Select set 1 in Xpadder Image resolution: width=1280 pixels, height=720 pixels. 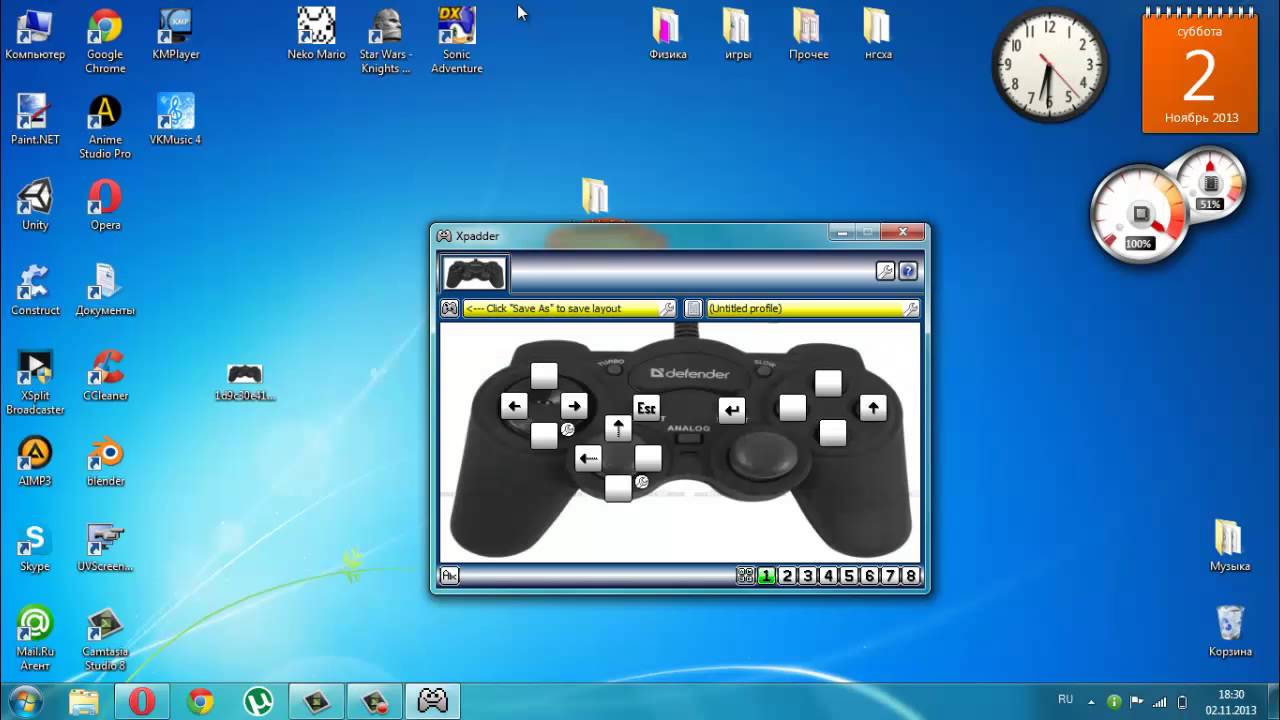(766, 576)
